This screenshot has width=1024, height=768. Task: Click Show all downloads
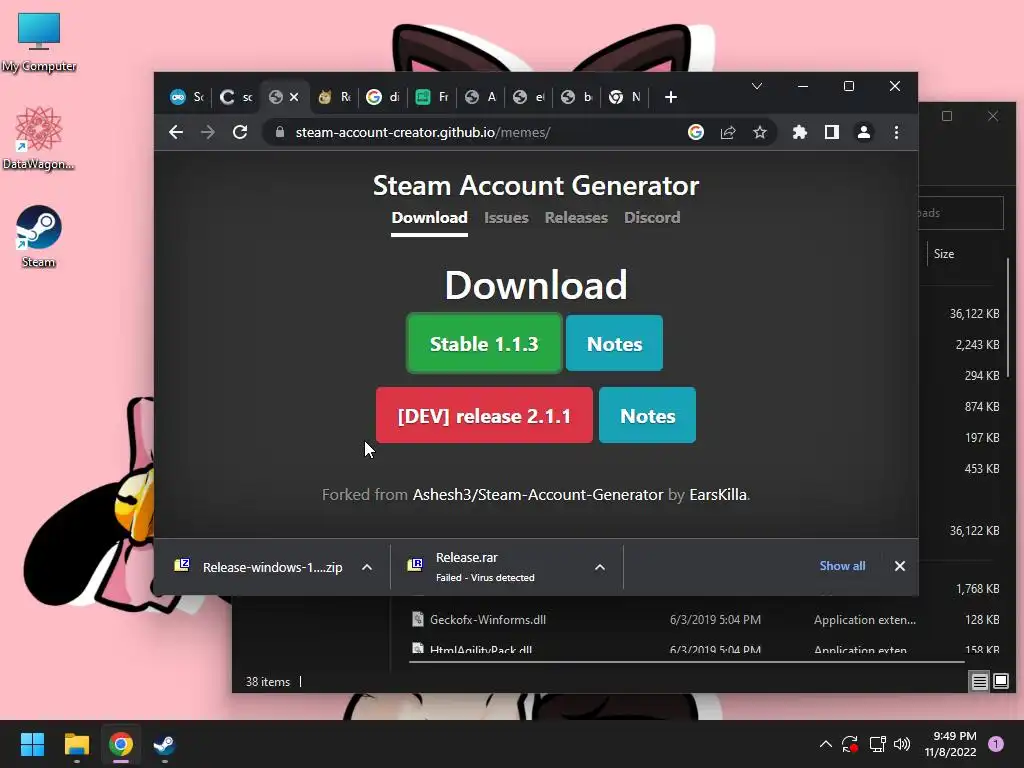842,566
